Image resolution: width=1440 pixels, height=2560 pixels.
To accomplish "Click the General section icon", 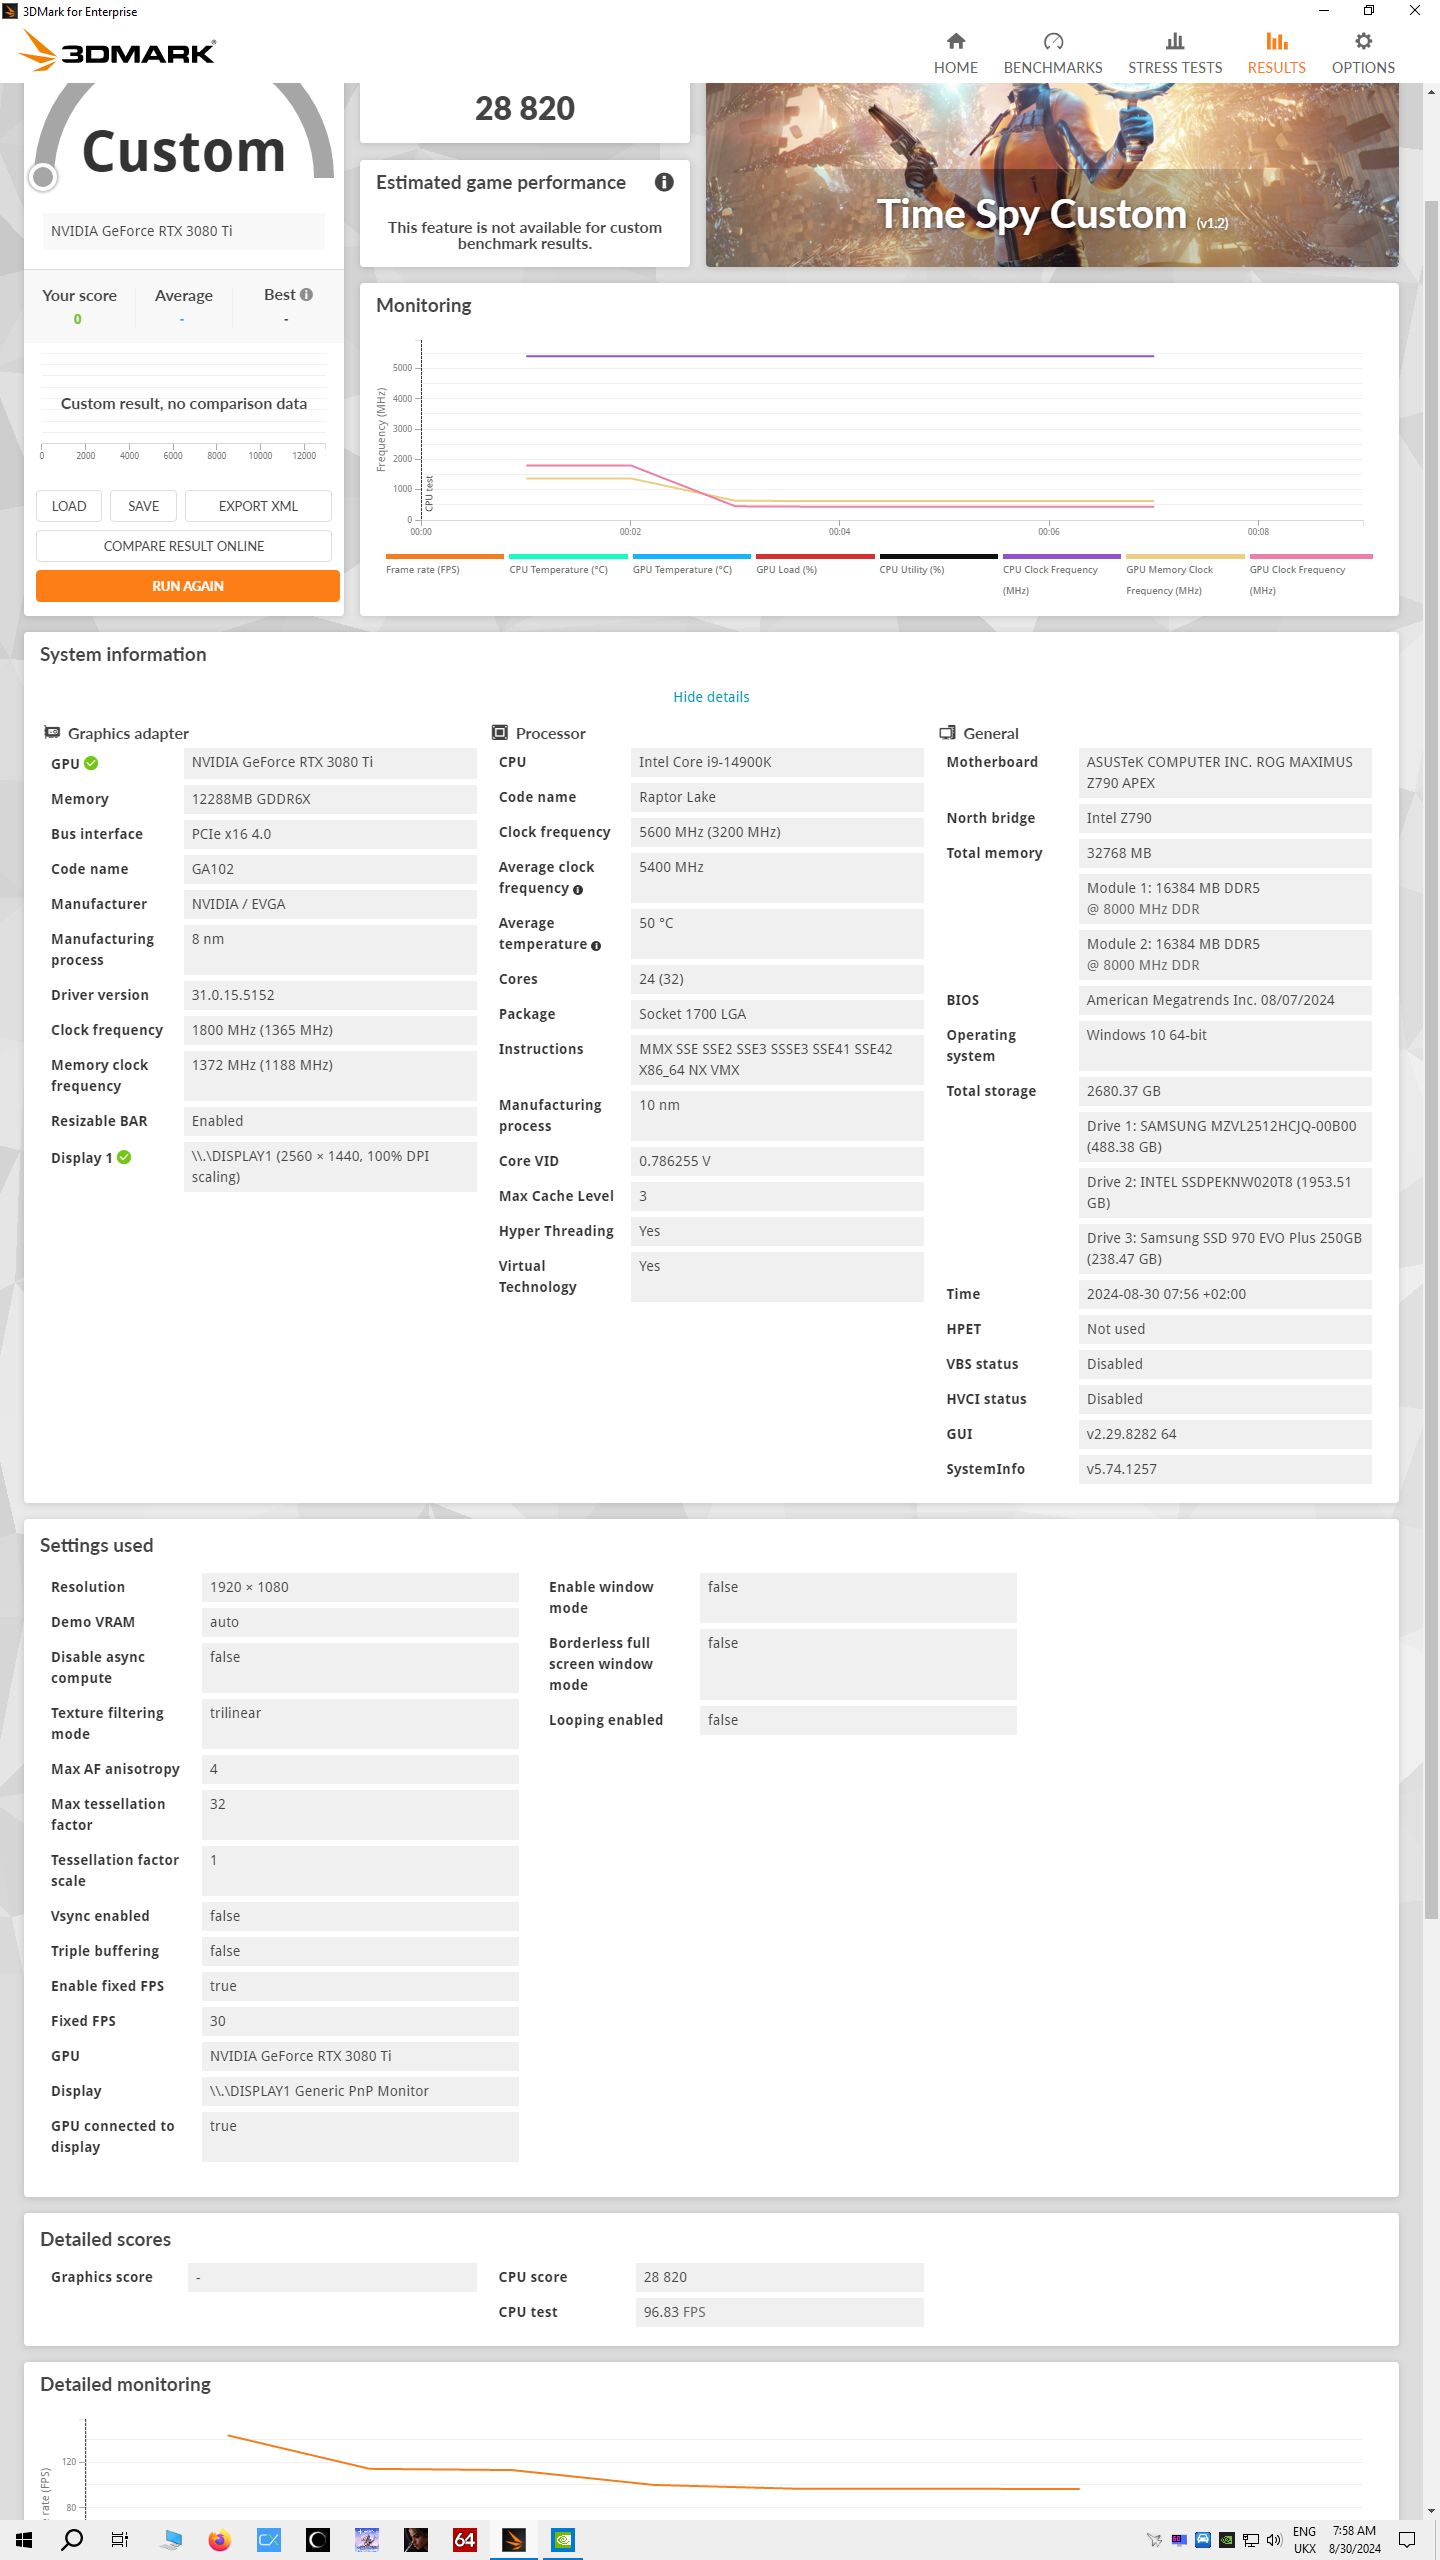I will click(947, 732).
